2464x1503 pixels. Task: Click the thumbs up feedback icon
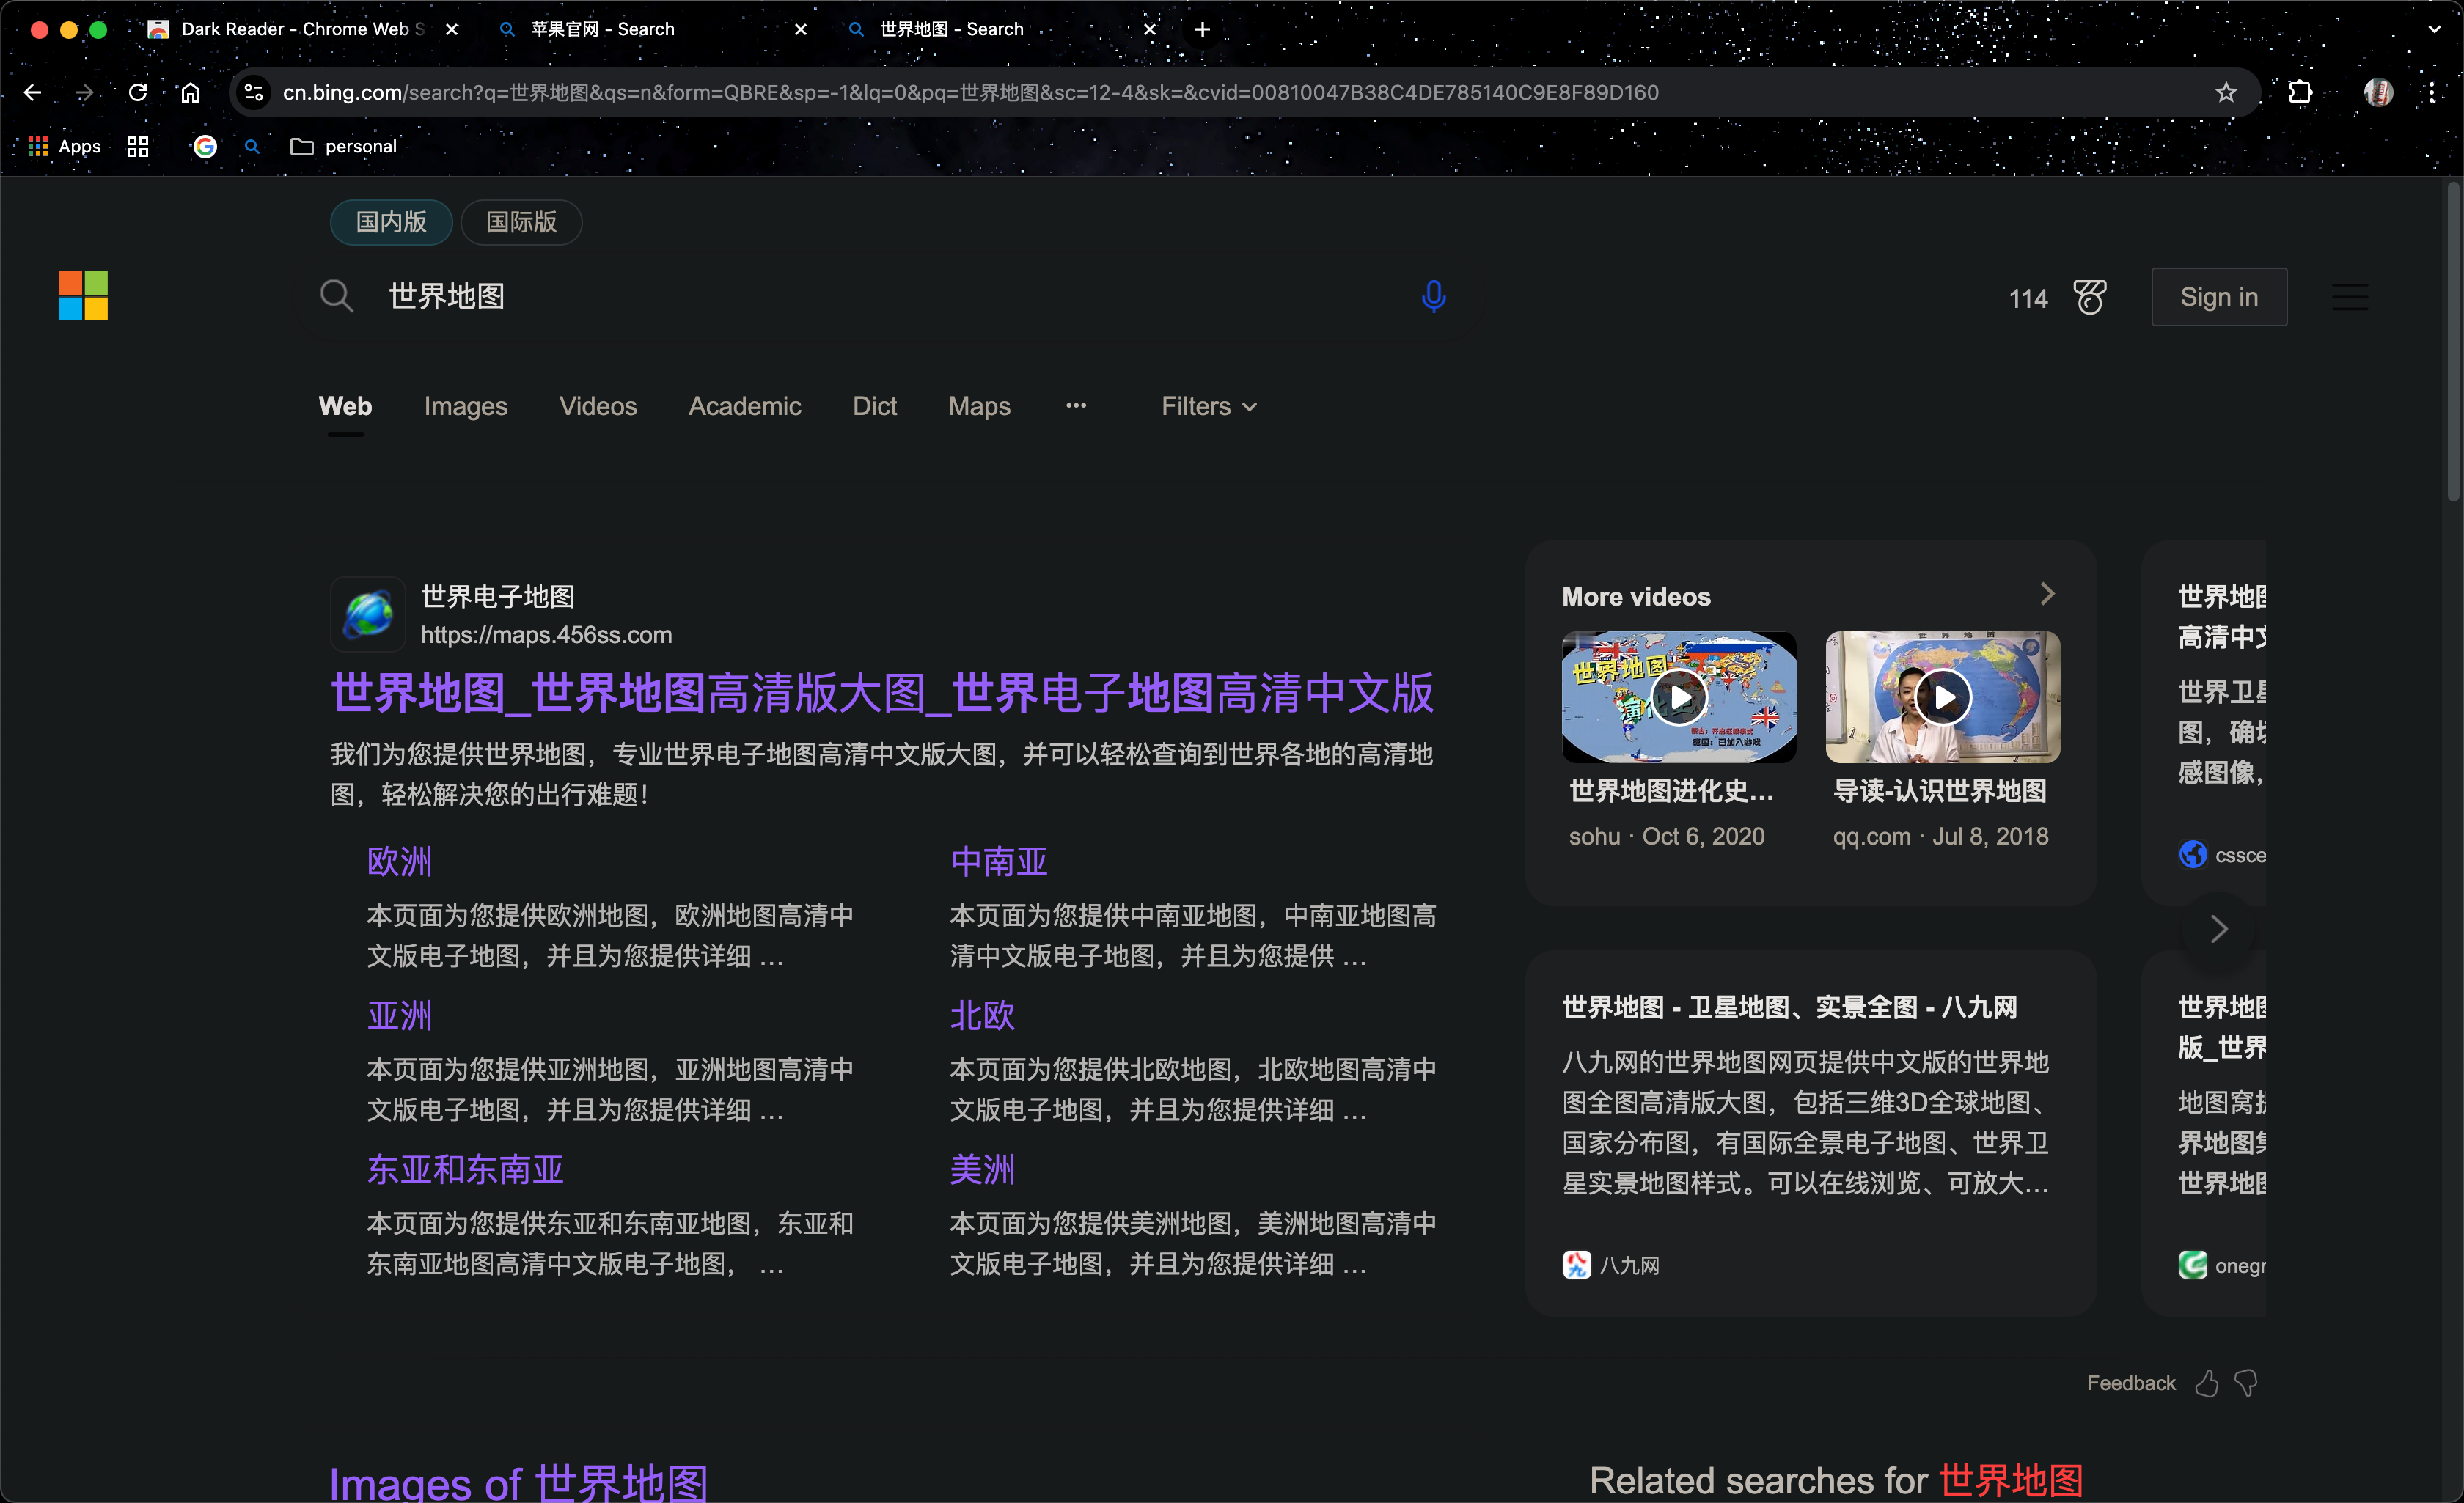point(2206,1383)
